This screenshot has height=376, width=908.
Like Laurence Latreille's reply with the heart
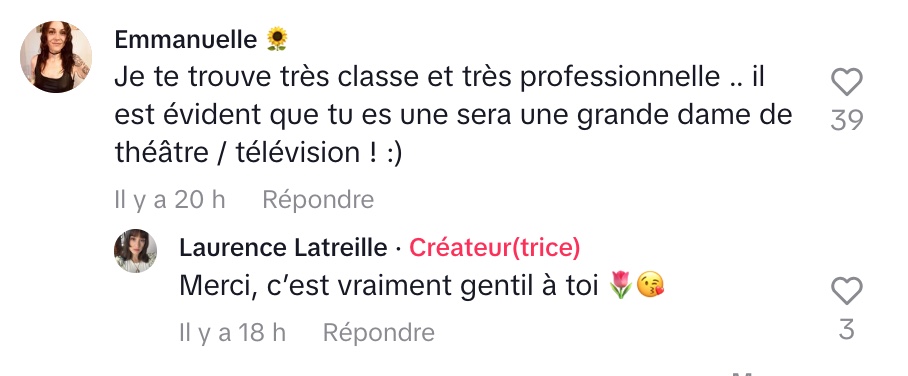(847, 290)
